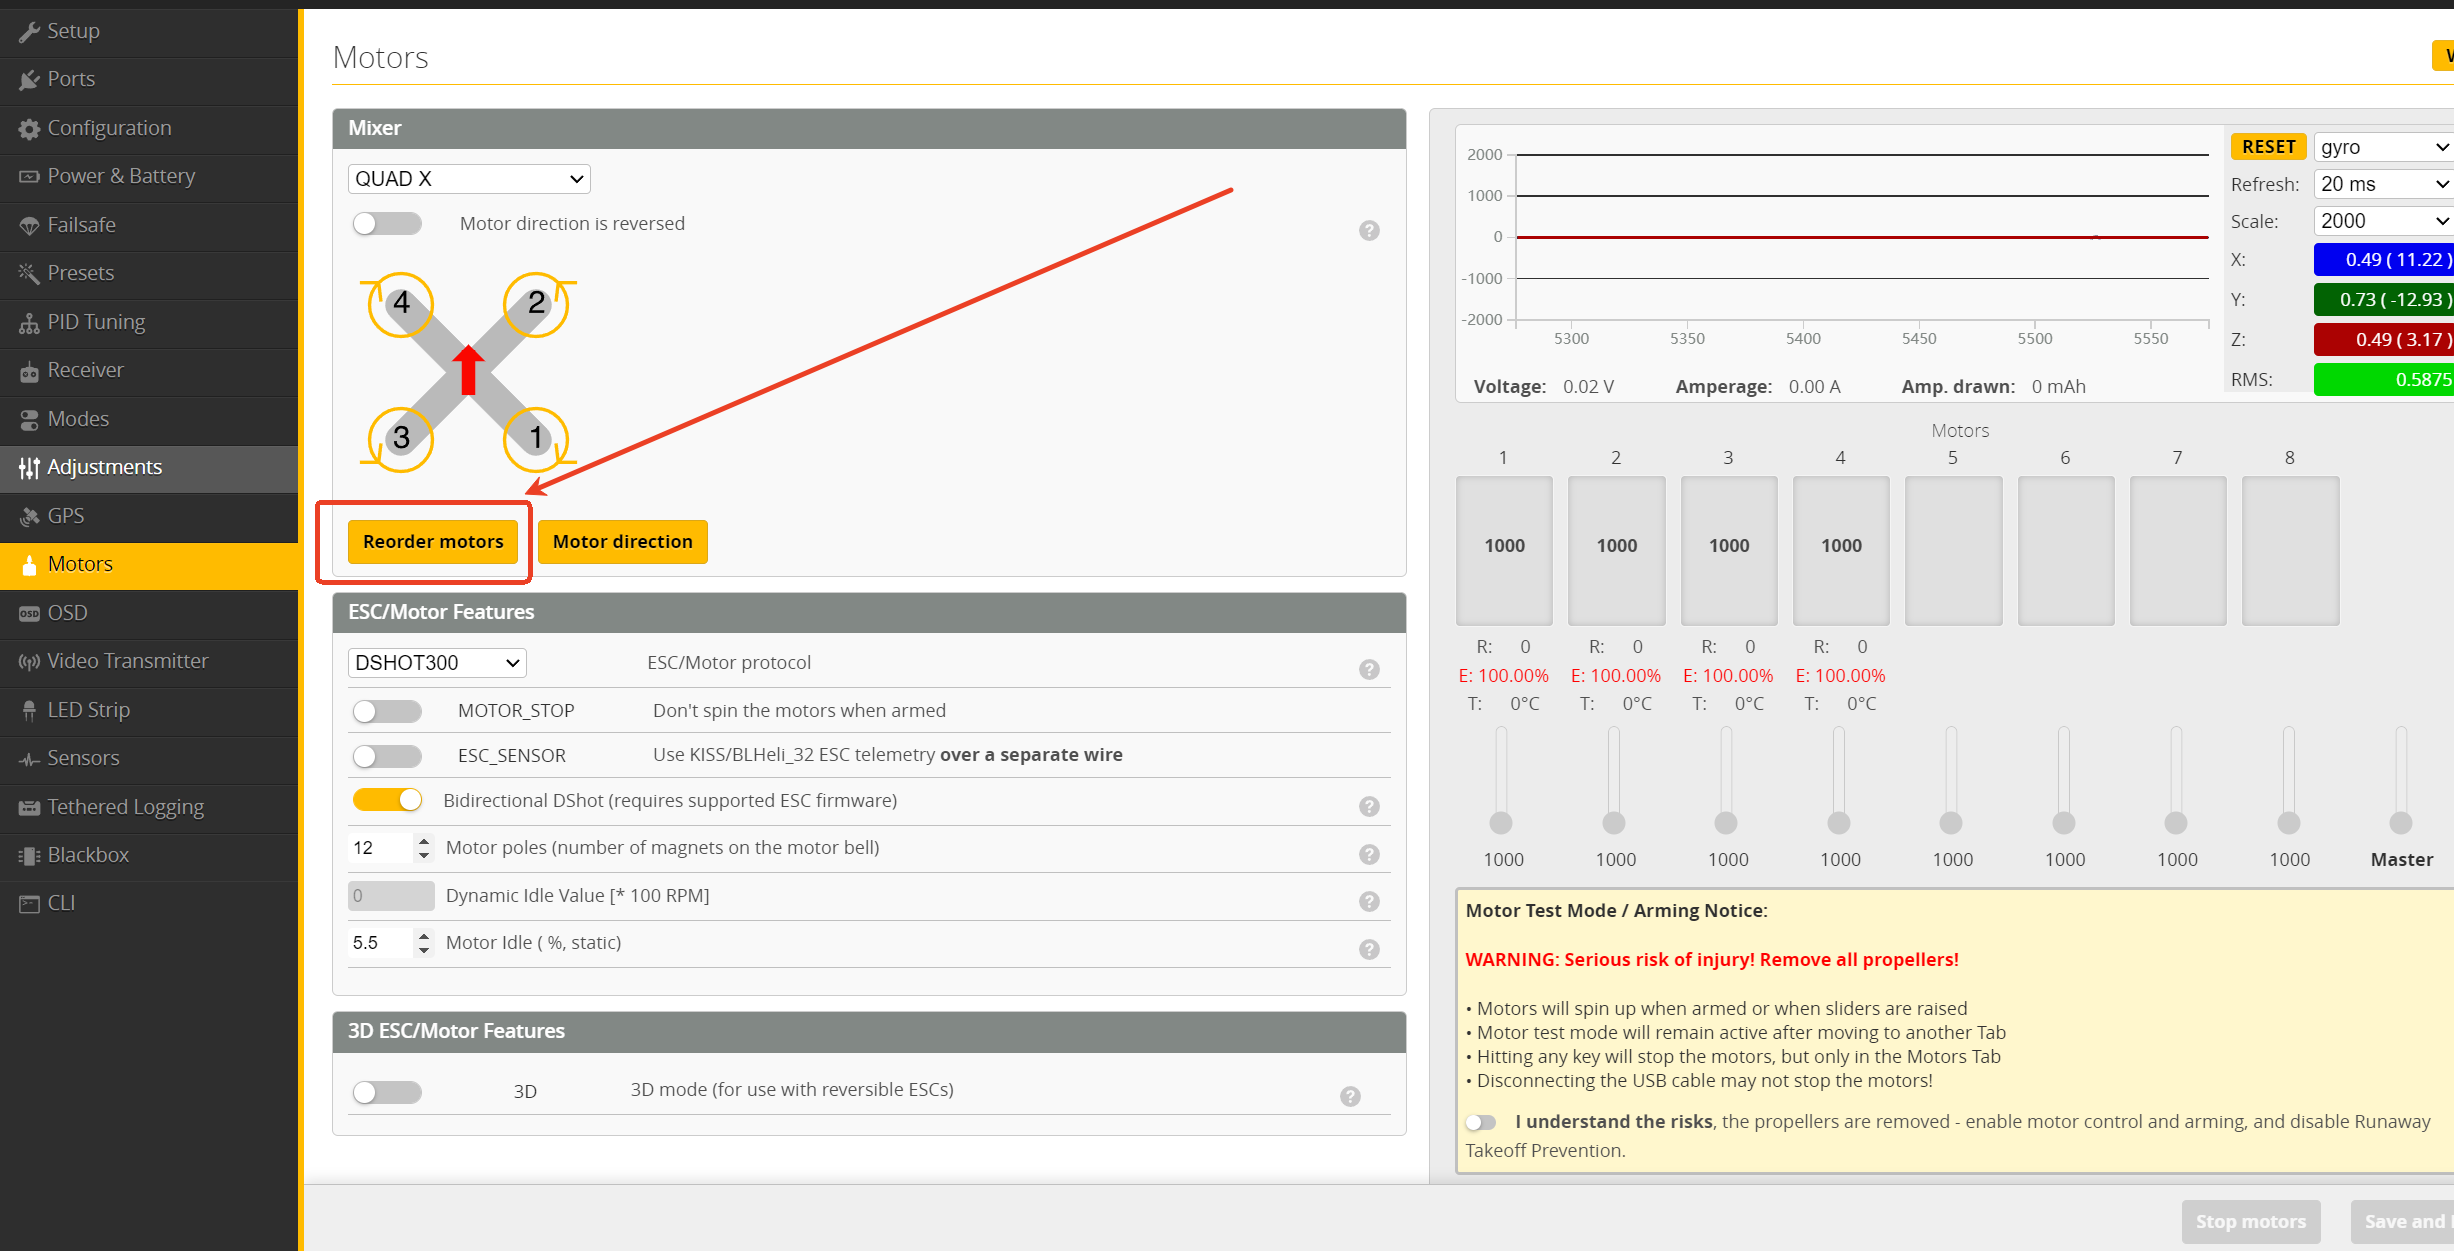The width and height of the screenshot is (2454, 1251).
Task: Click the Video Transmitter antenna icon
Action: pyautogui.click(x=29, y=662)
